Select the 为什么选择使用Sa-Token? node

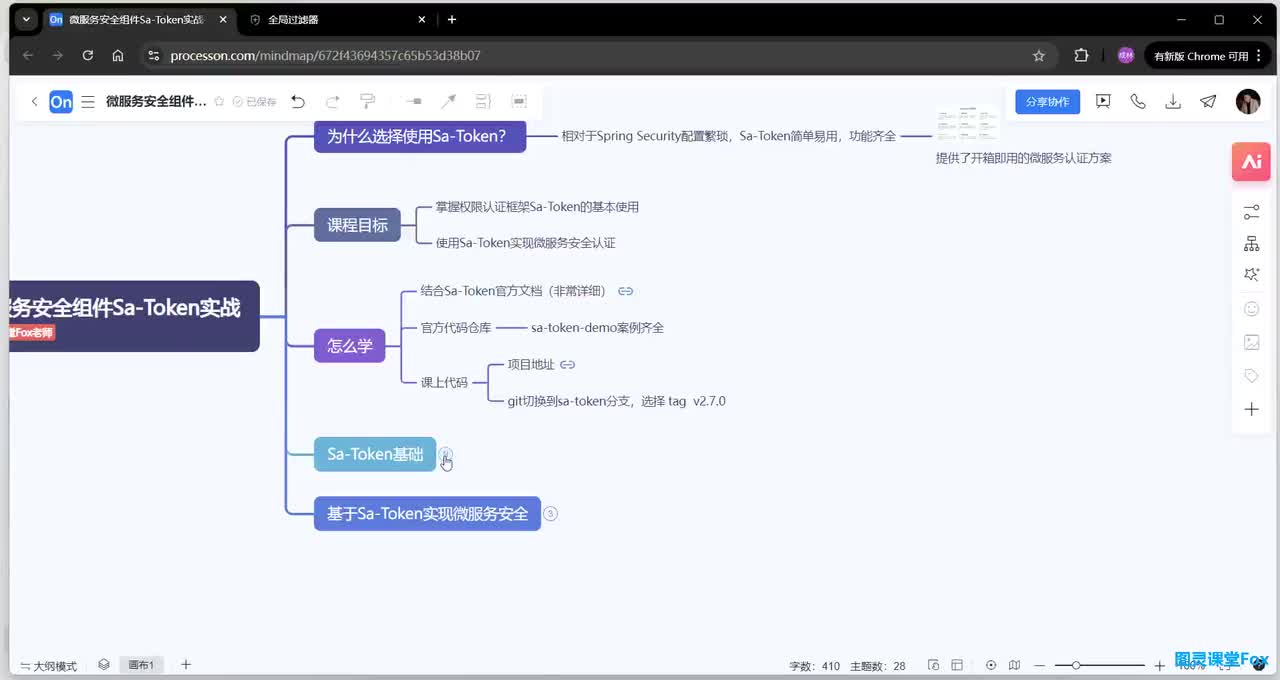(x=420, y=137)
